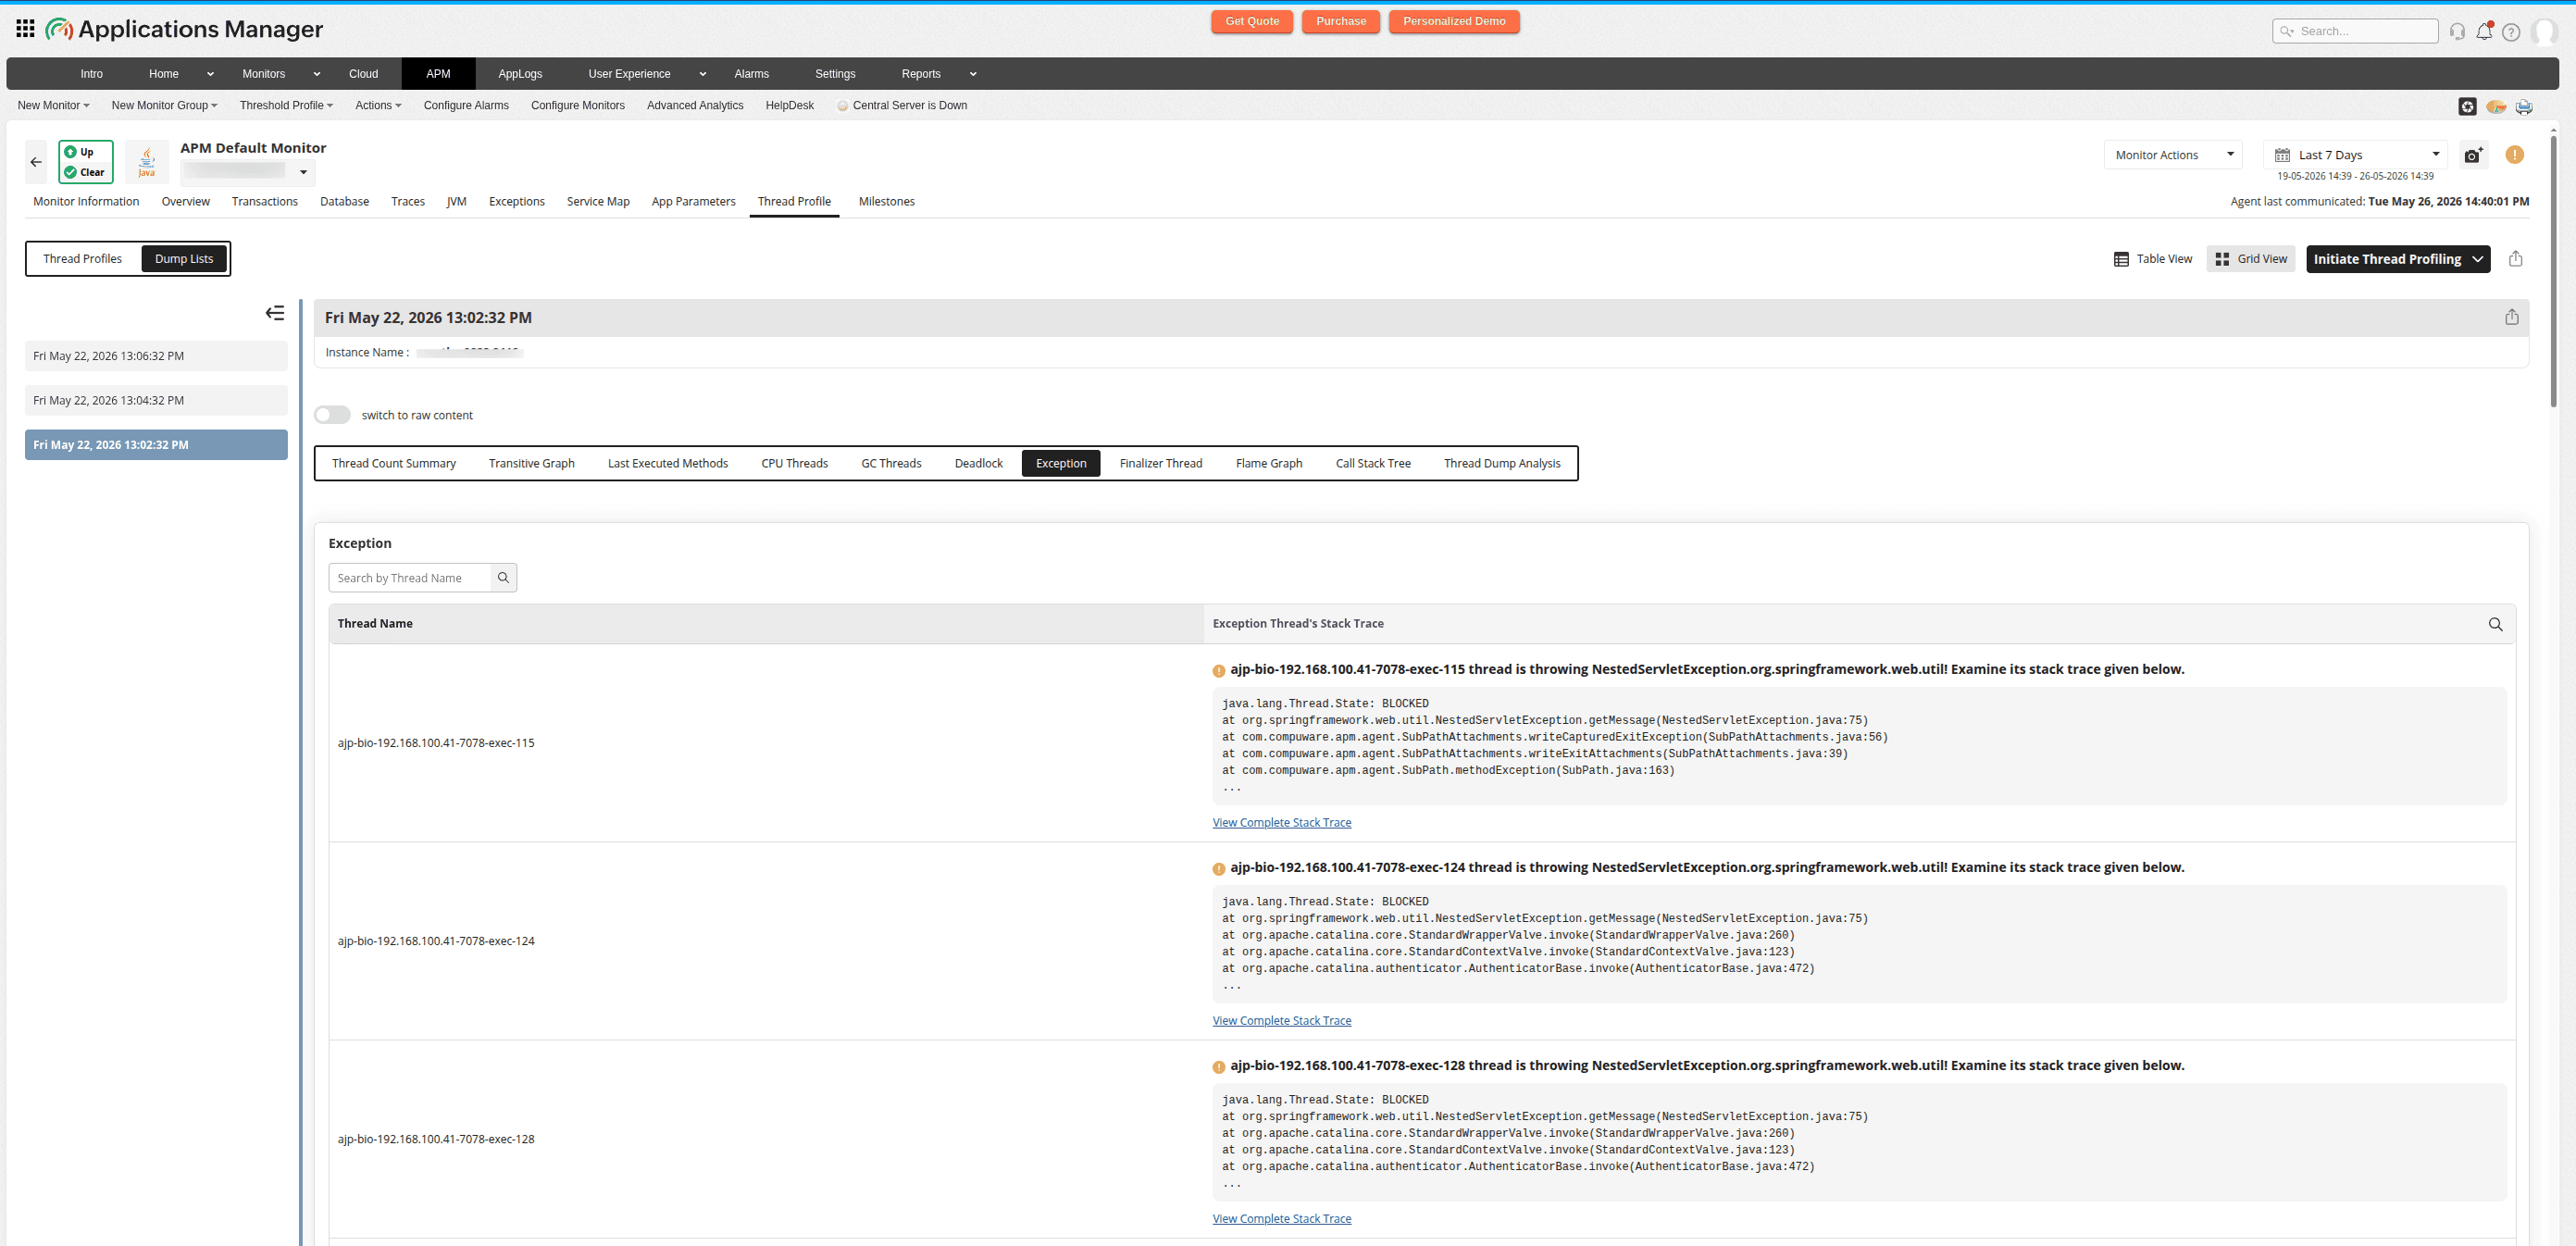
Task: Click the Search by Thread Name field
Action: point(410,577)
